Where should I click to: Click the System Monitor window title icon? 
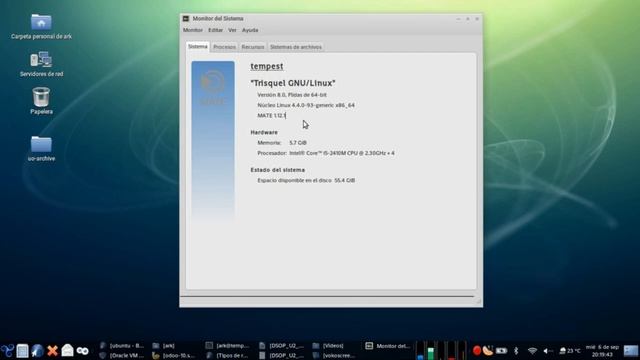(186, 19)
